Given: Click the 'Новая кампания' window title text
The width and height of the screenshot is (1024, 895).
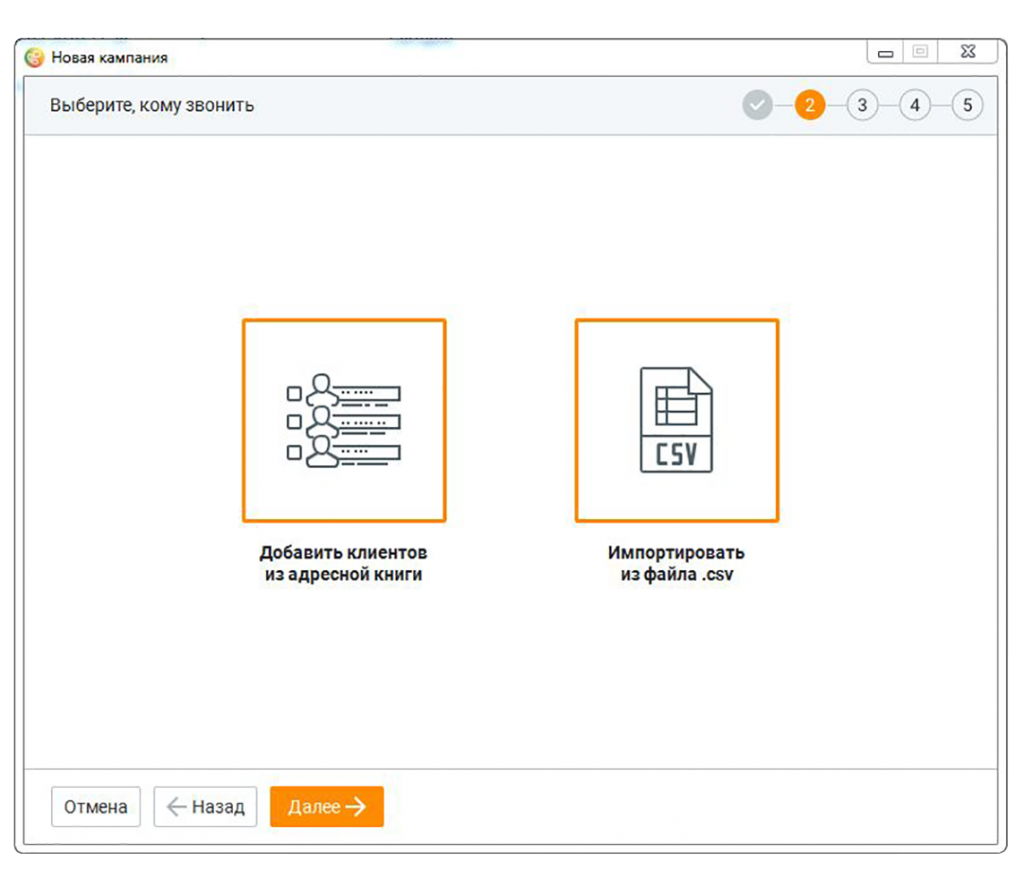Looking at the screenshot, I should (x=110, y=58).
